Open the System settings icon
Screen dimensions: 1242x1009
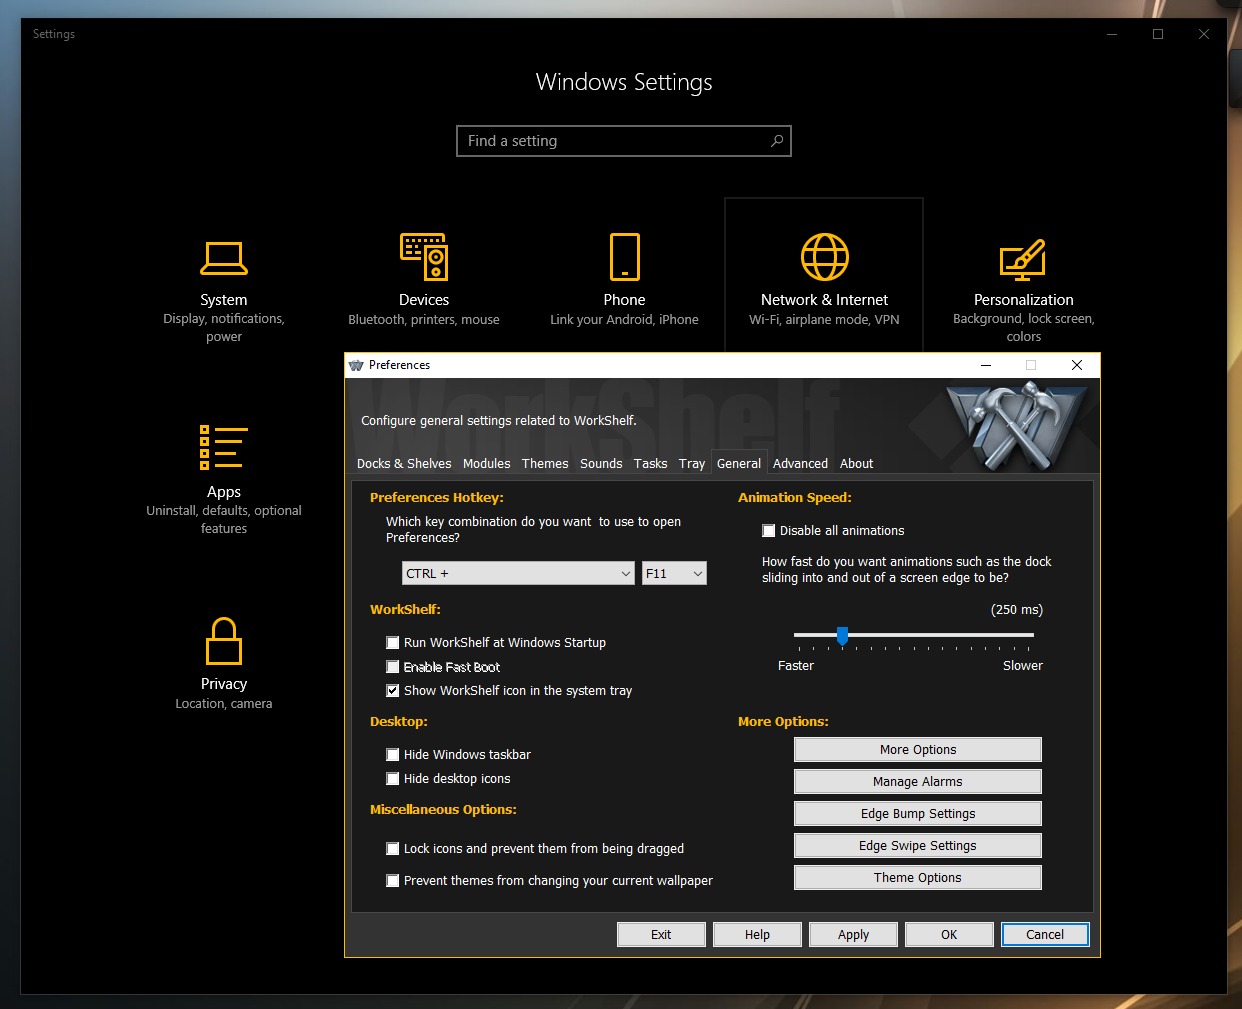(x=224, y=258)
